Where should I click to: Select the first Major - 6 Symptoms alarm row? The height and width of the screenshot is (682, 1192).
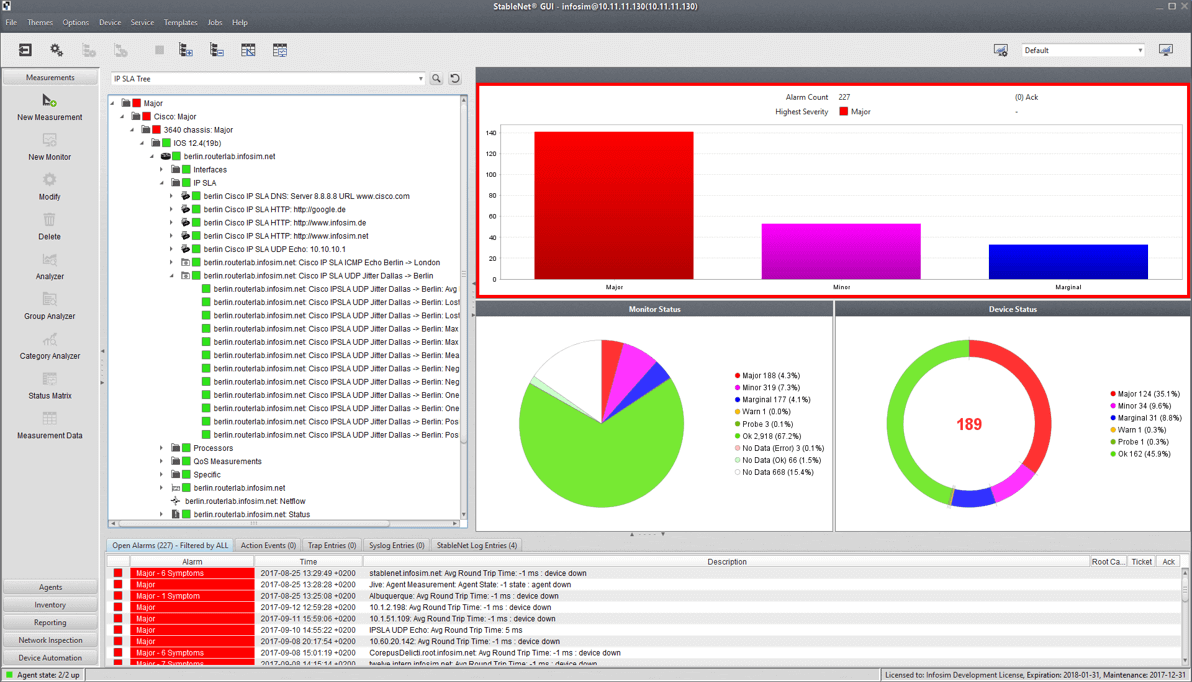click(x=190, y=574)
